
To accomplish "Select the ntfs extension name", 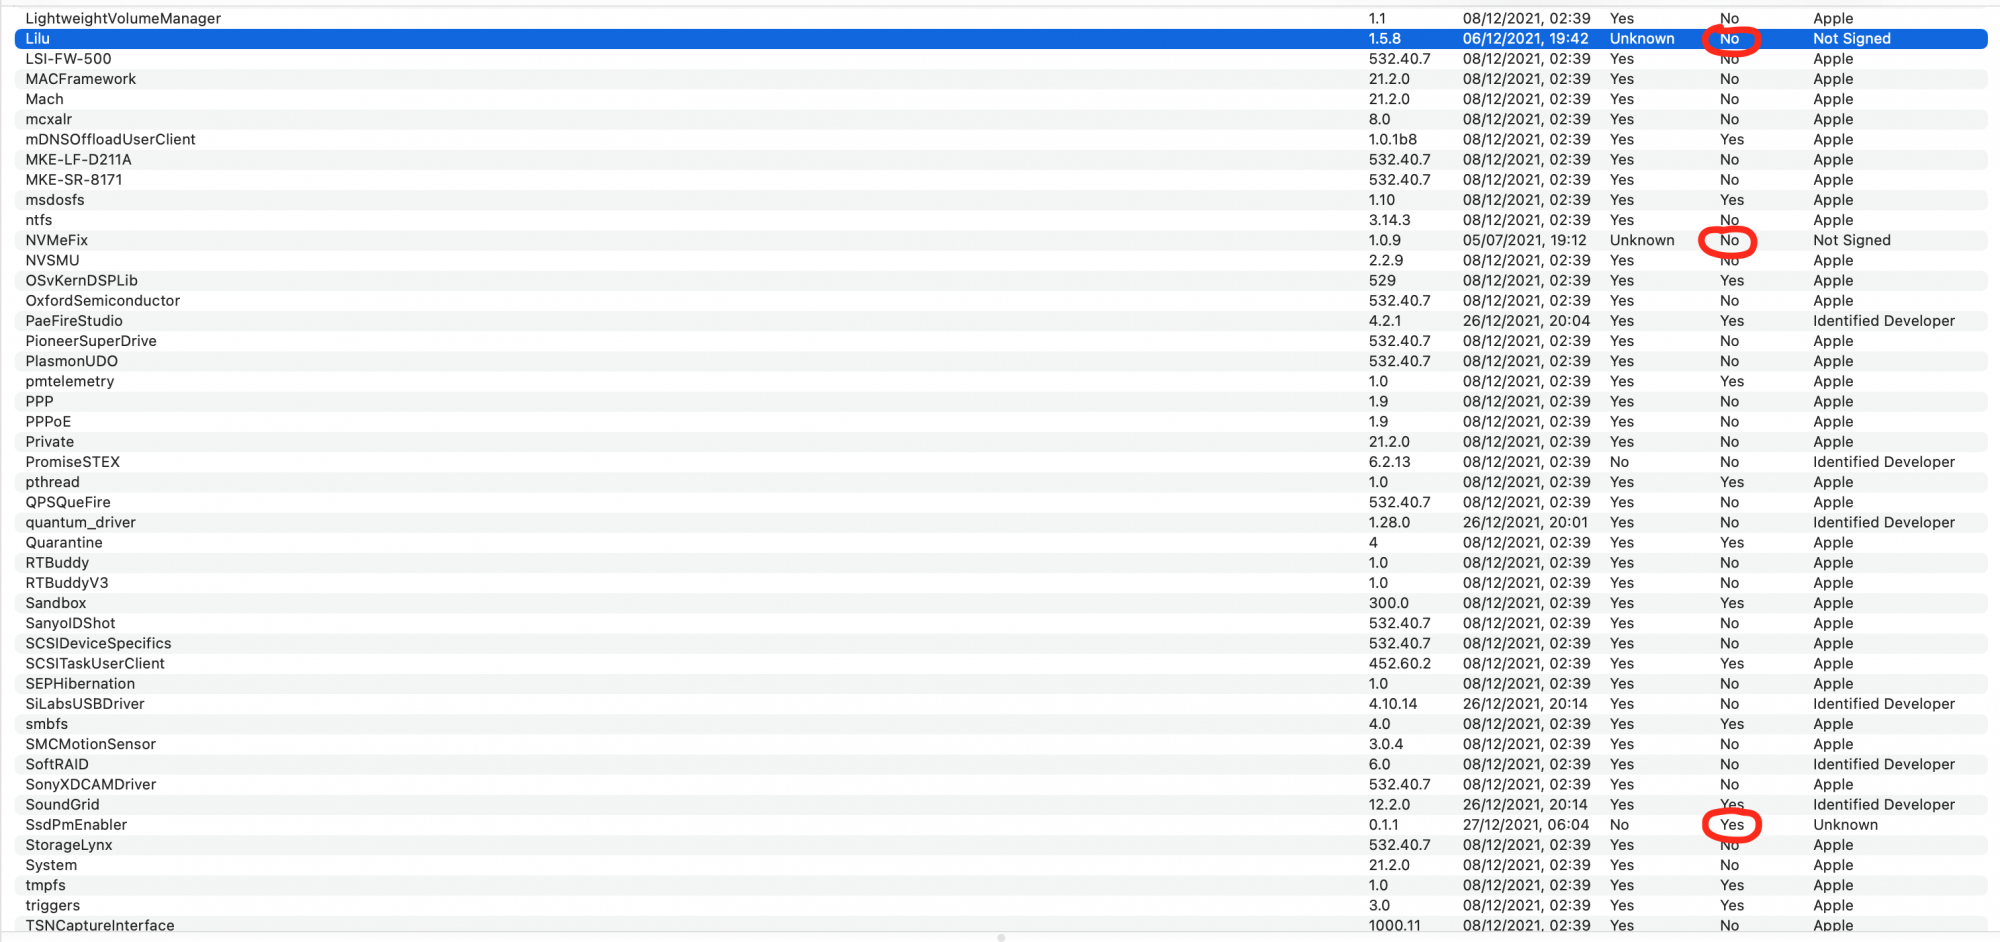I will click(39, 220).
